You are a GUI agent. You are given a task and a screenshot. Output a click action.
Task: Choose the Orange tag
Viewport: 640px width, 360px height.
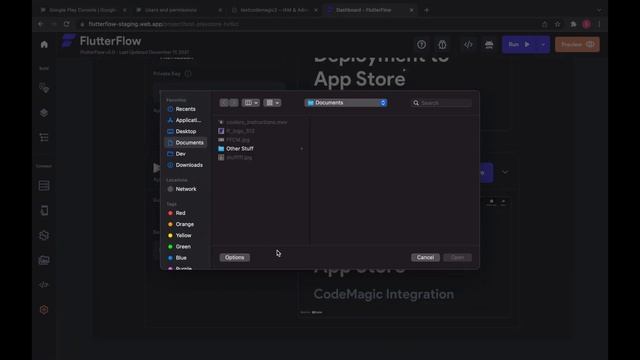180,224
